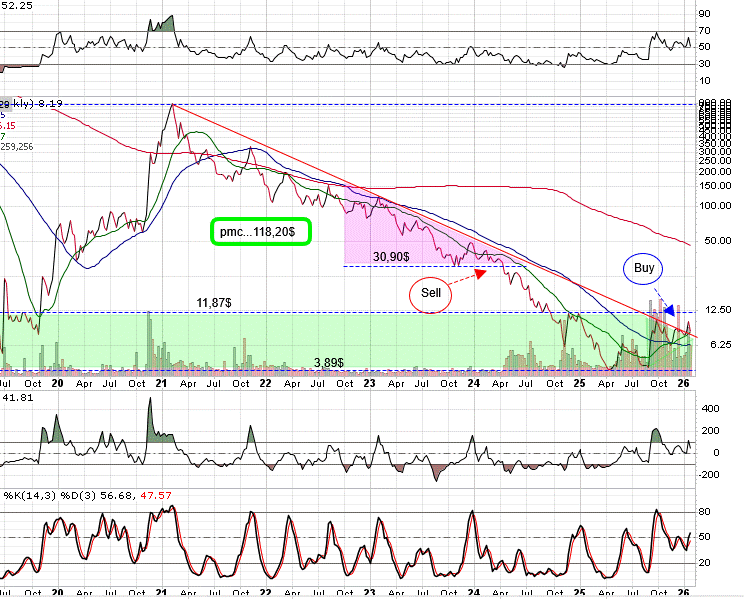Click the CCI value 41.81 readout
Viewport: 744px width, 601px height.
pos(16,397)
